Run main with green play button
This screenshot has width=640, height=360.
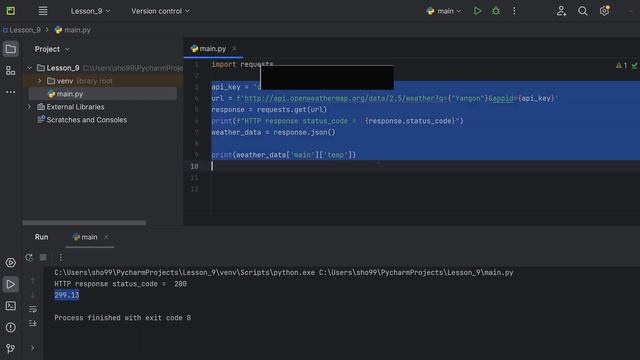[477, 11]
